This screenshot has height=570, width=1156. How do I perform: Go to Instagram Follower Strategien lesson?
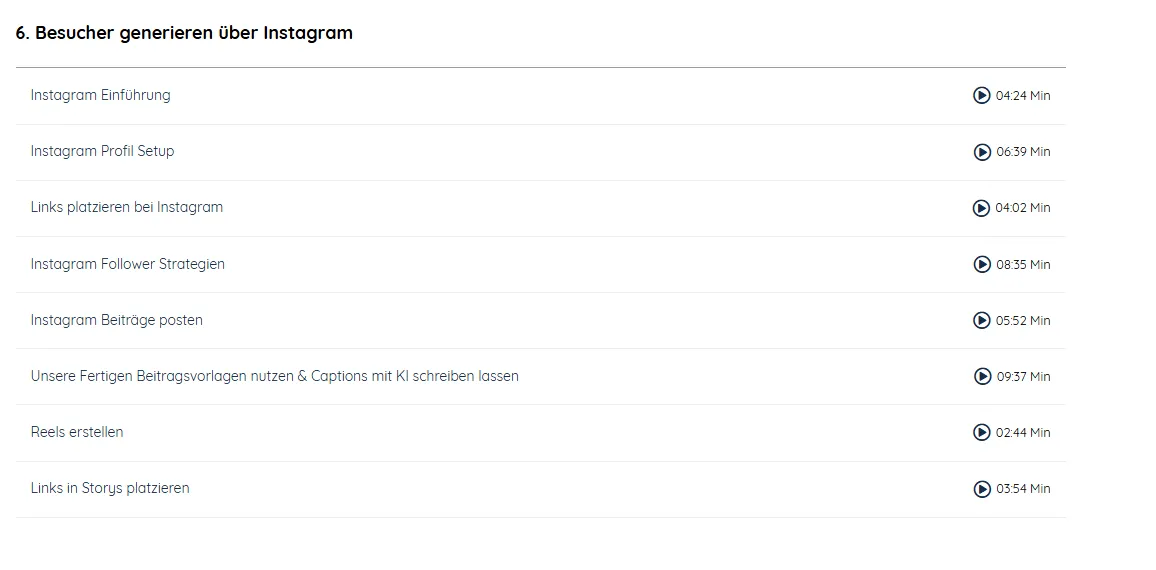click(x=127, y=264)
